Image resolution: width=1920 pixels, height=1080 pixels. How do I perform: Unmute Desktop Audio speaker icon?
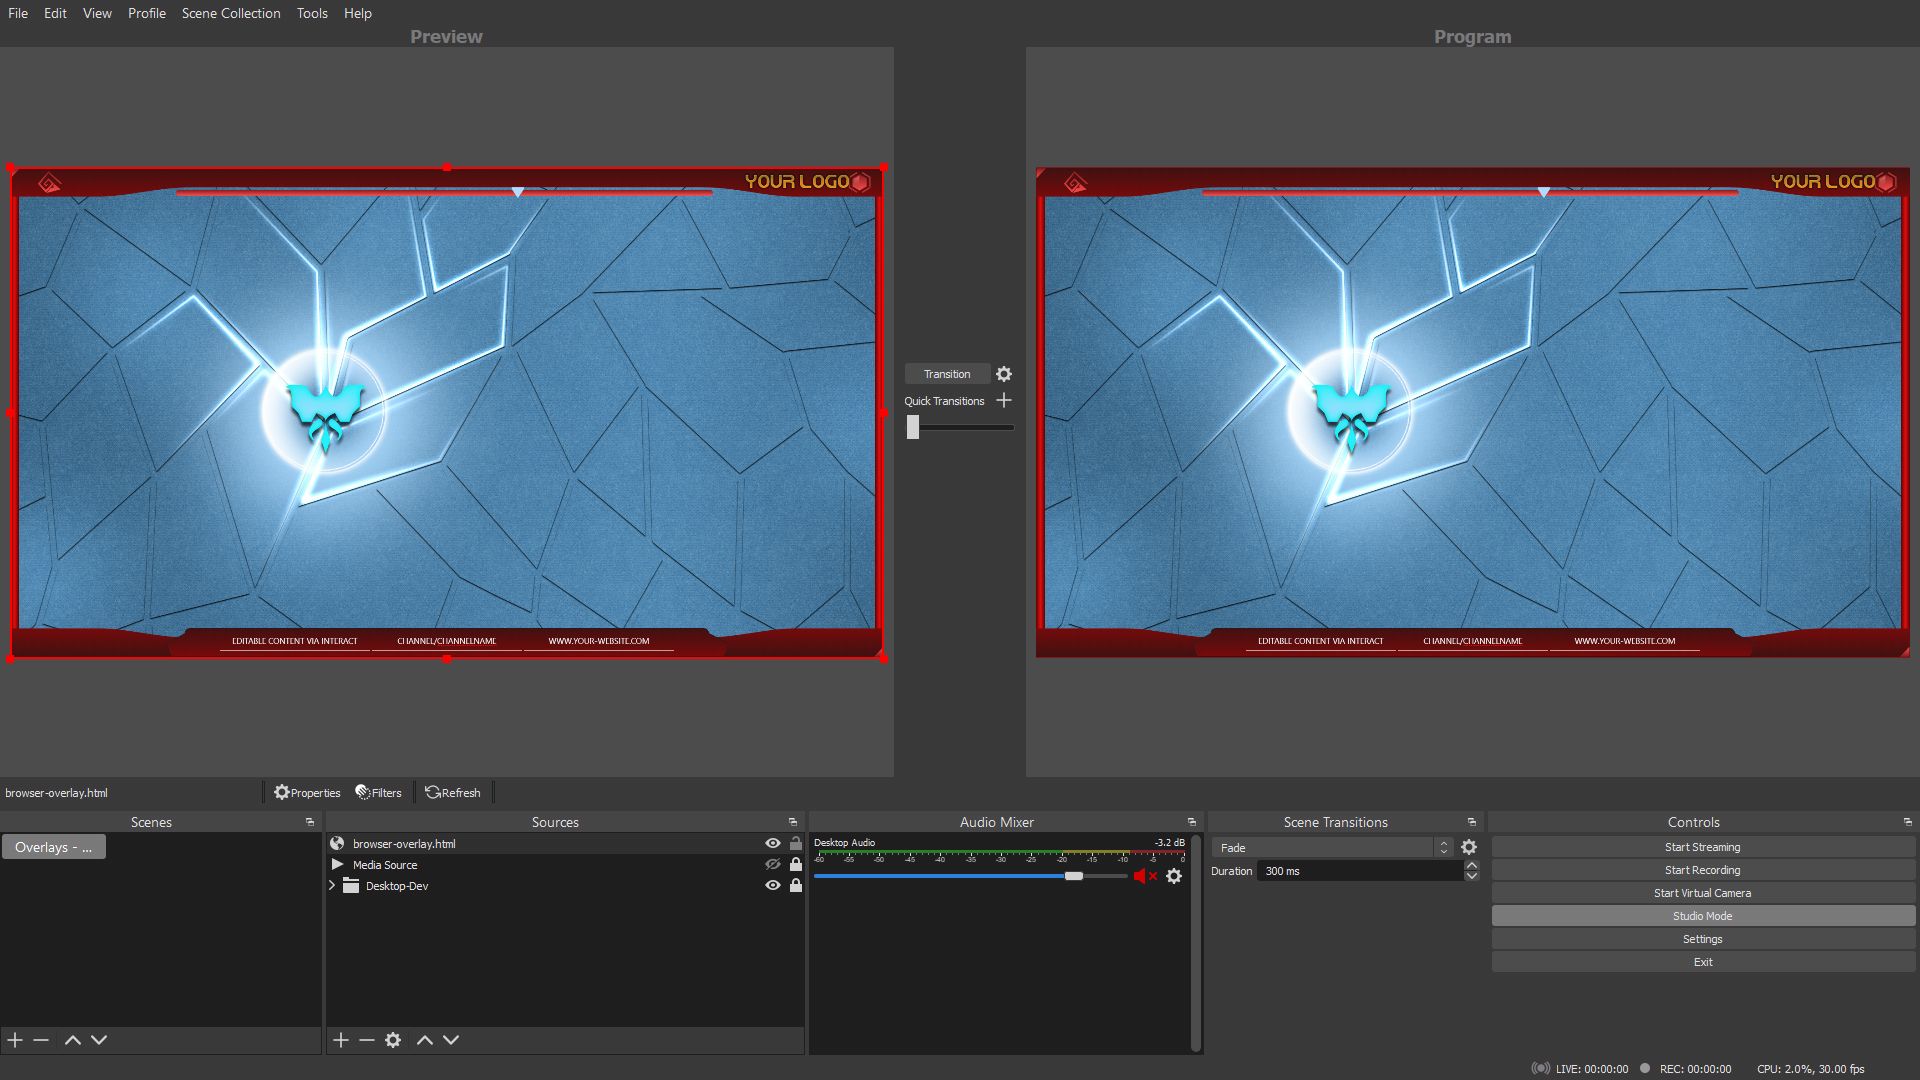tap(1140, 876)
